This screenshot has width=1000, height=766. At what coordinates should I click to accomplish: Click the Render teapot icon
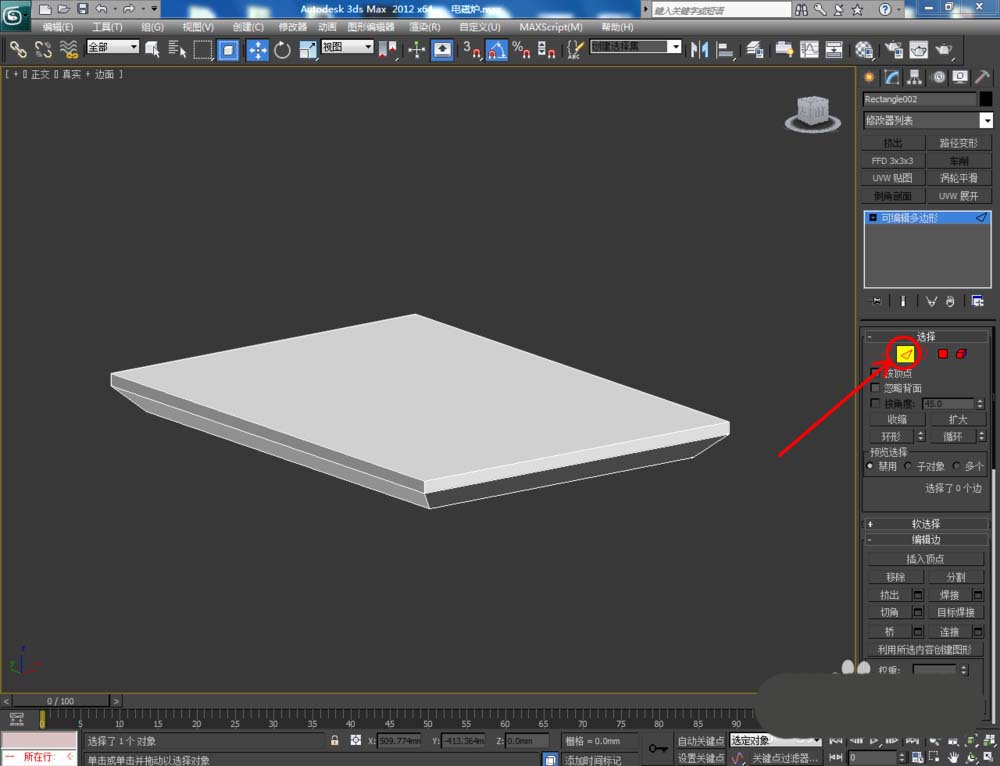click(944, 50)
